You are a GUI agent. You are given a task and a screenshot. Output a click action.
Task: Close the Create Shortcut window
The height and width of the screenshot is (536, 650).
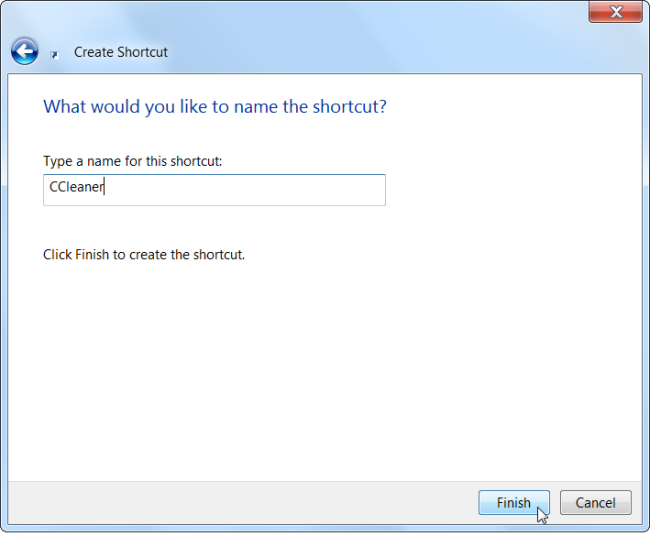pyautogui.click(x=615, y=12)
